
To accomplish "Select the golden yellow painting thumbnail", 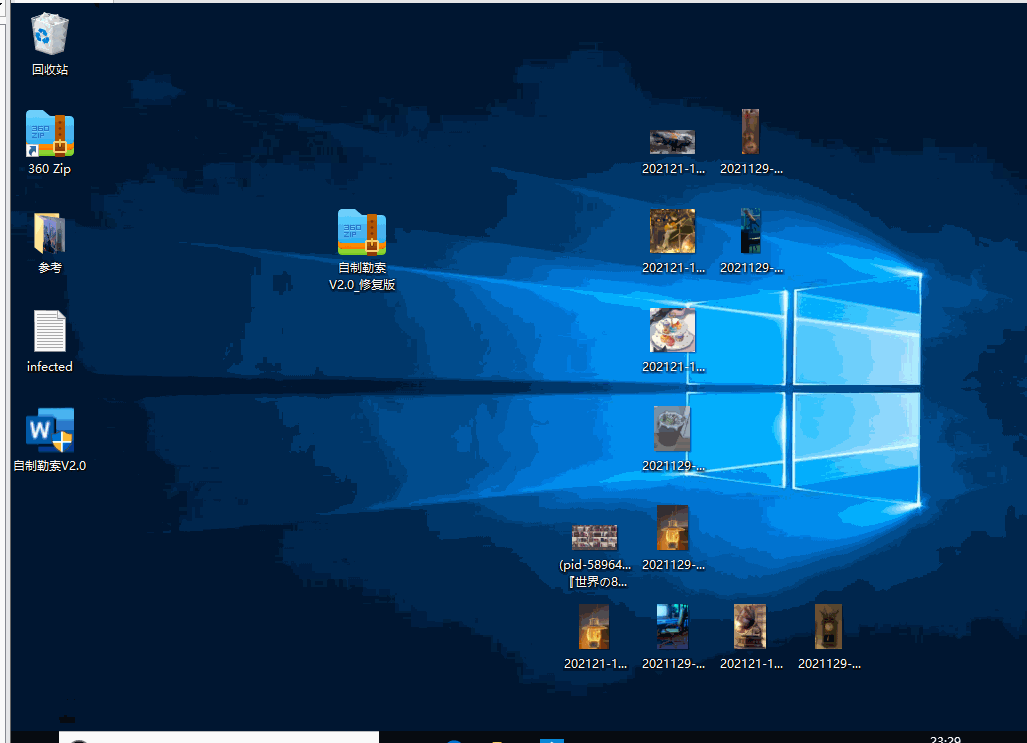I will [x=672, y=231].
